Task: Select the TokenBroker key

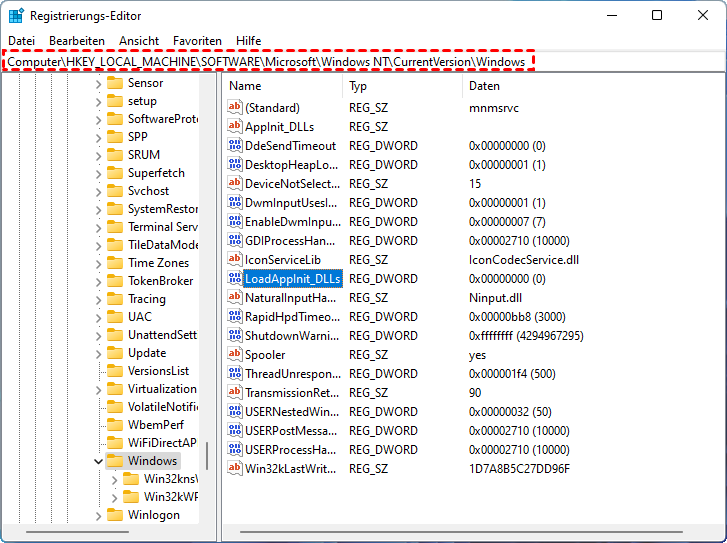Action: tap(160, 281)
